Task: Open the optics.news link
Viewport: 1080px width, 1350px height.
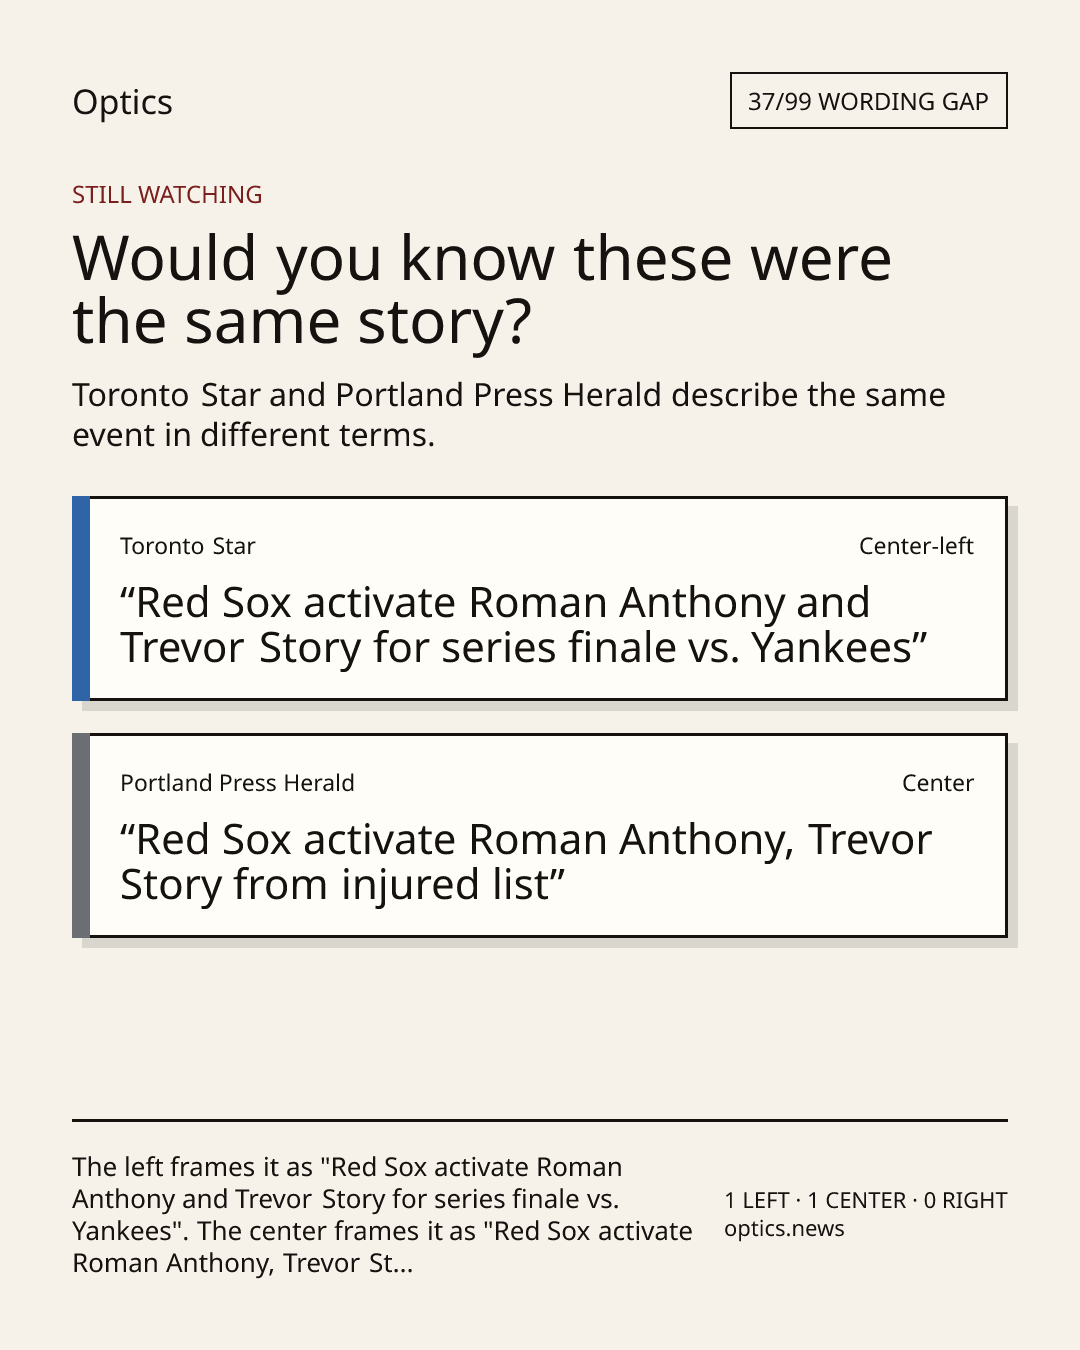Action: pos(784,1229)
